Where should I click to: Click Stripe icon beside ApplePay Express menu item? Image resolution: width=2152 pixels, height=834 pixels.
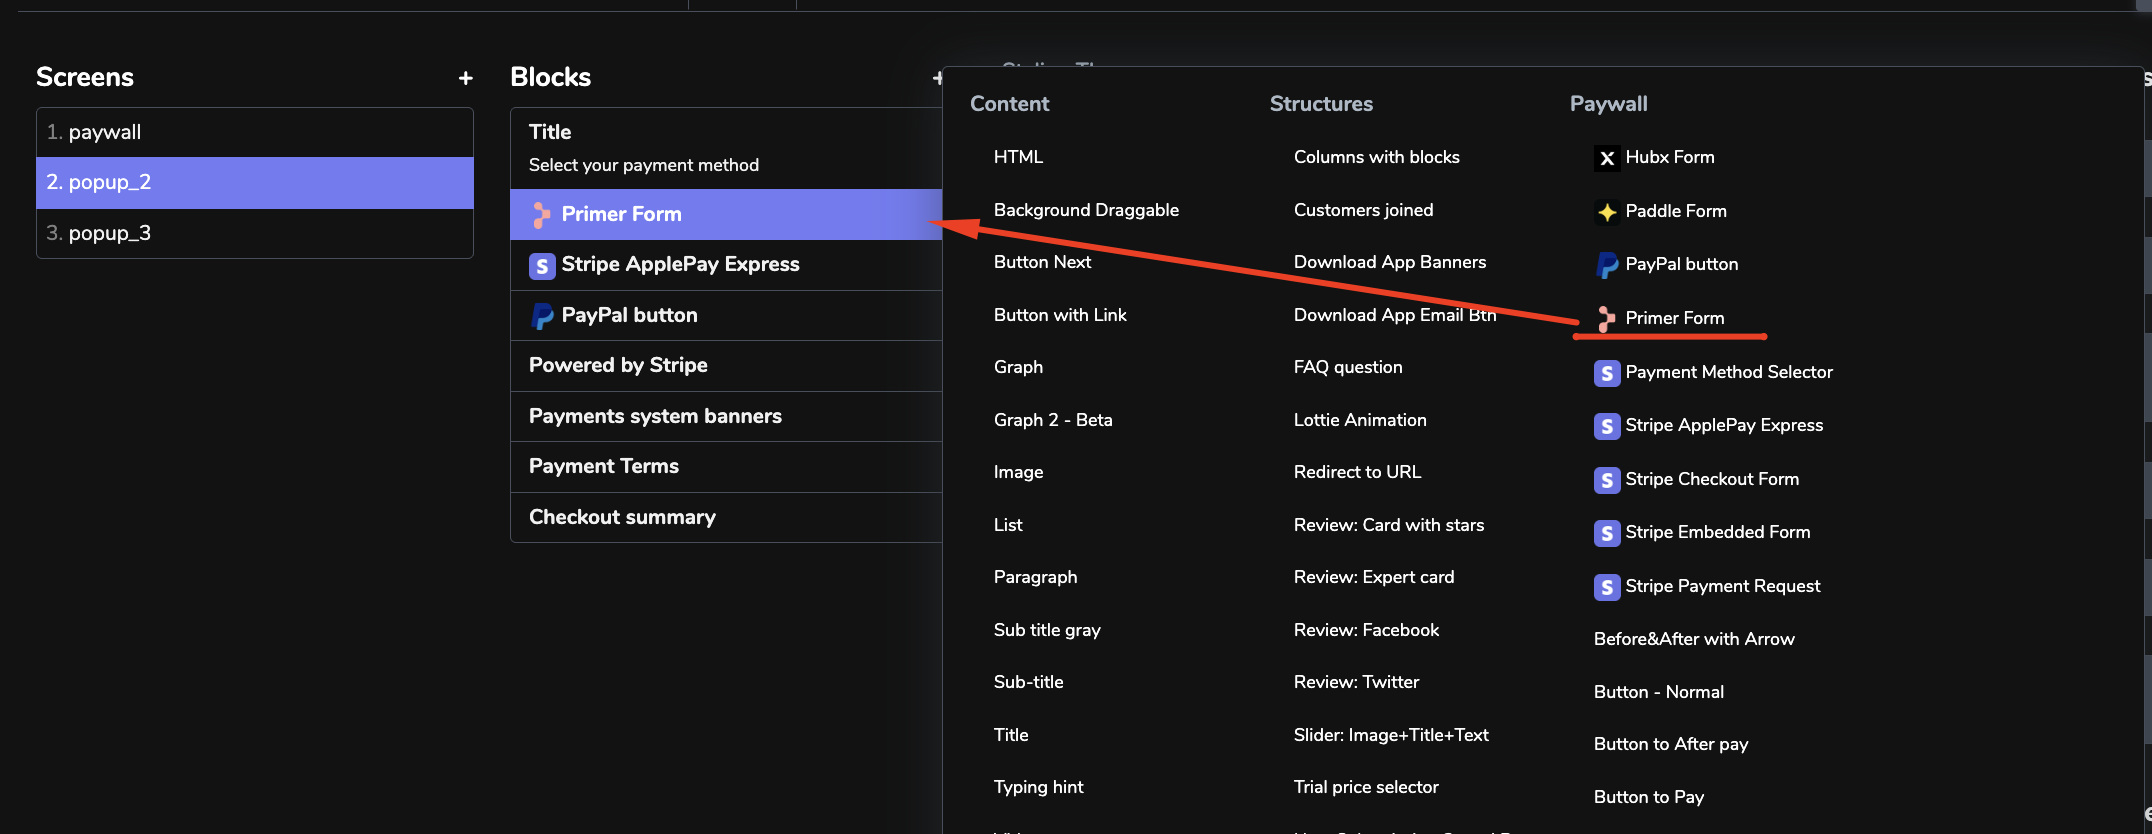1607,426
